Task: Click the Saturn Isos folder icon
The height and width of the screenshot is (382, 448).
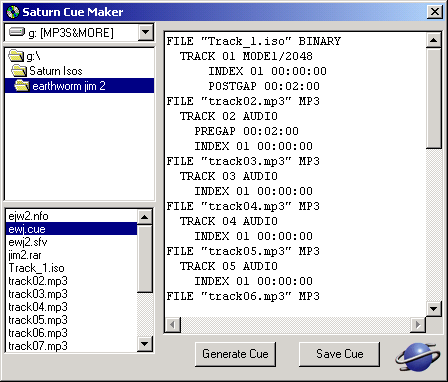Action: (x=19, y=70)
